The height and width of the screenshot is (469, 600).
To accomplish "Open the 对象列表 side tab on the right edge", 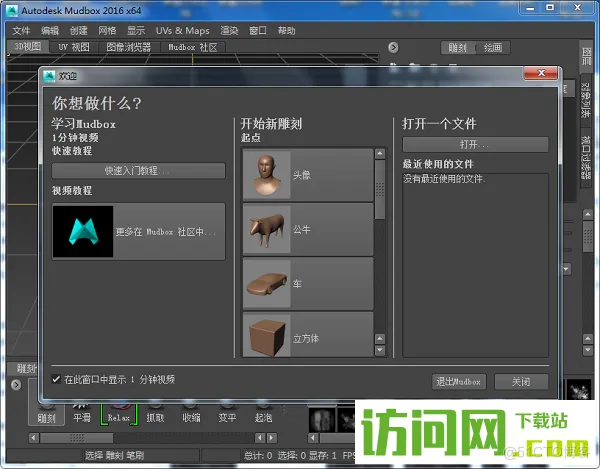I will [586, 100].
